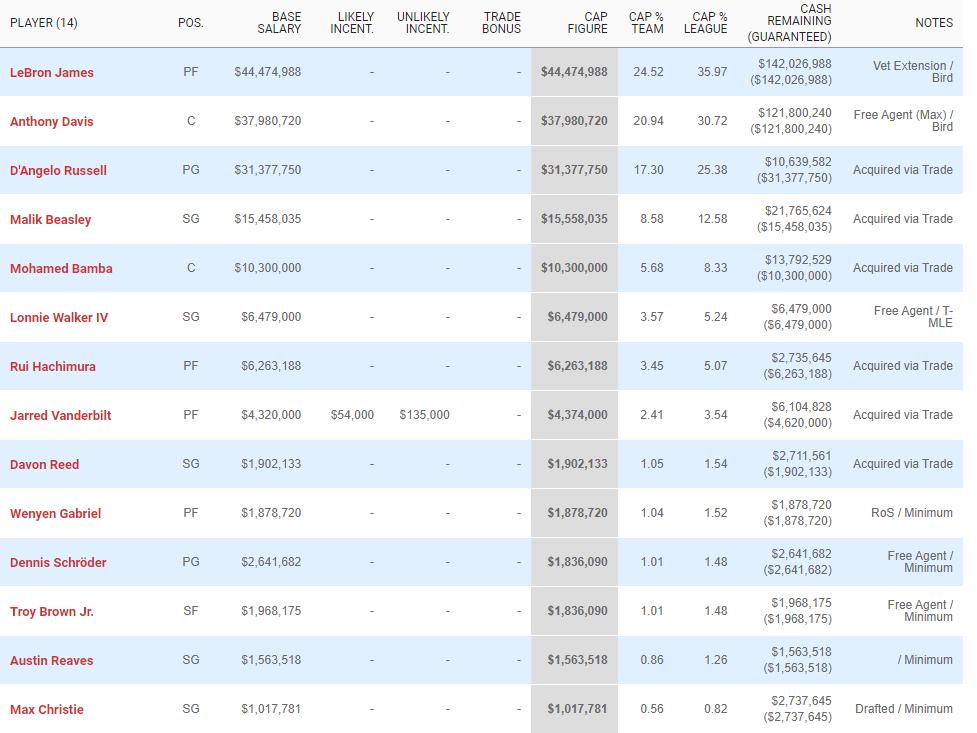Click Jarred Vanderbilt cap figure $4,374,000
Screen dimensions: 977x733
[577, 414]
